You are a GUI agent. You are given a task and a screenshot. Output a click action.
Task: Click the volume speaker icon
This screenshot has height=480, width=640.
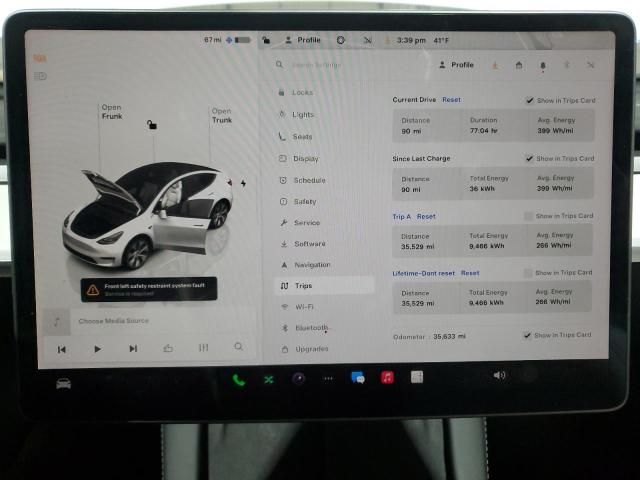(499, 375)
